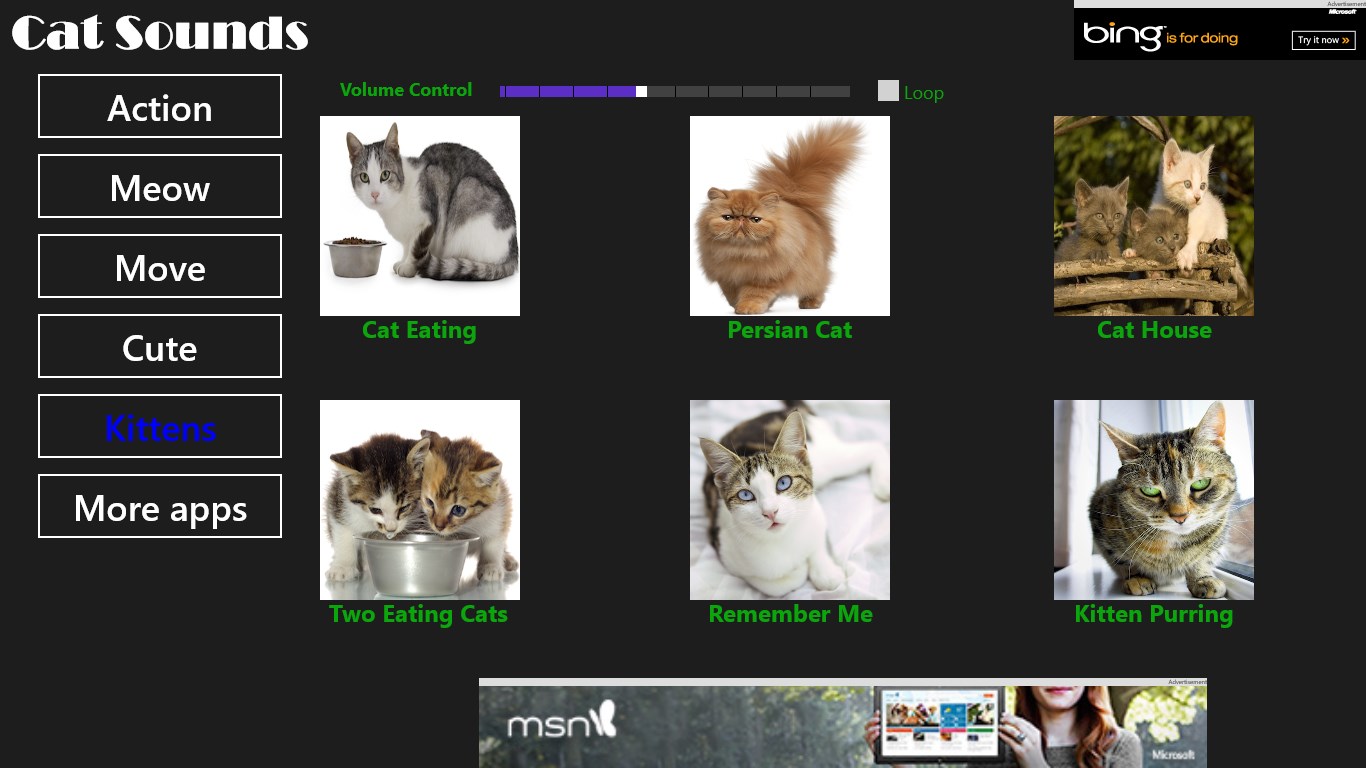Play the Remember Me cat image

(x=790, y=500)
